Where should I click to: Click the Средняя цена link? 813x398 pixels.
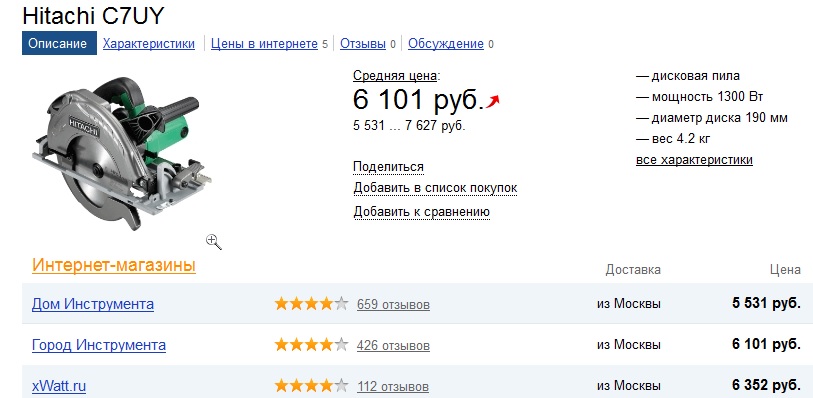click(395, 76)
